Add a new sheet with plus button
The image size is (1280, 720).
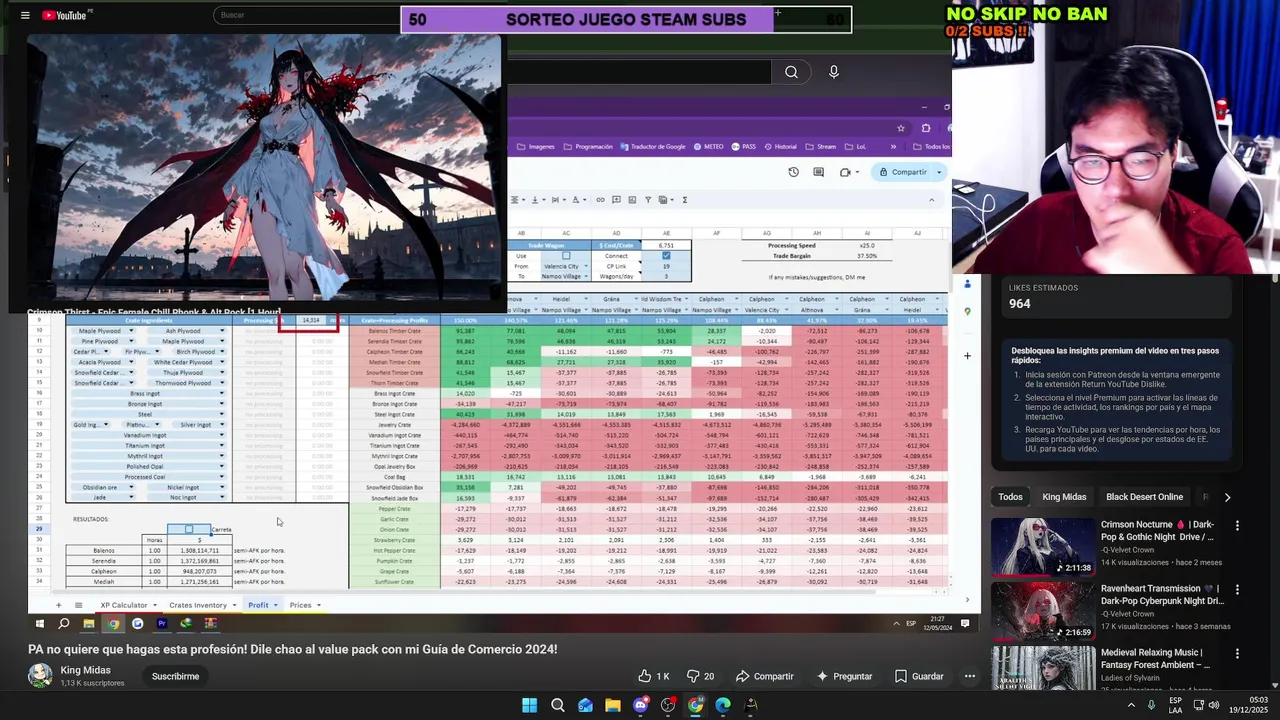pos(58,605)
